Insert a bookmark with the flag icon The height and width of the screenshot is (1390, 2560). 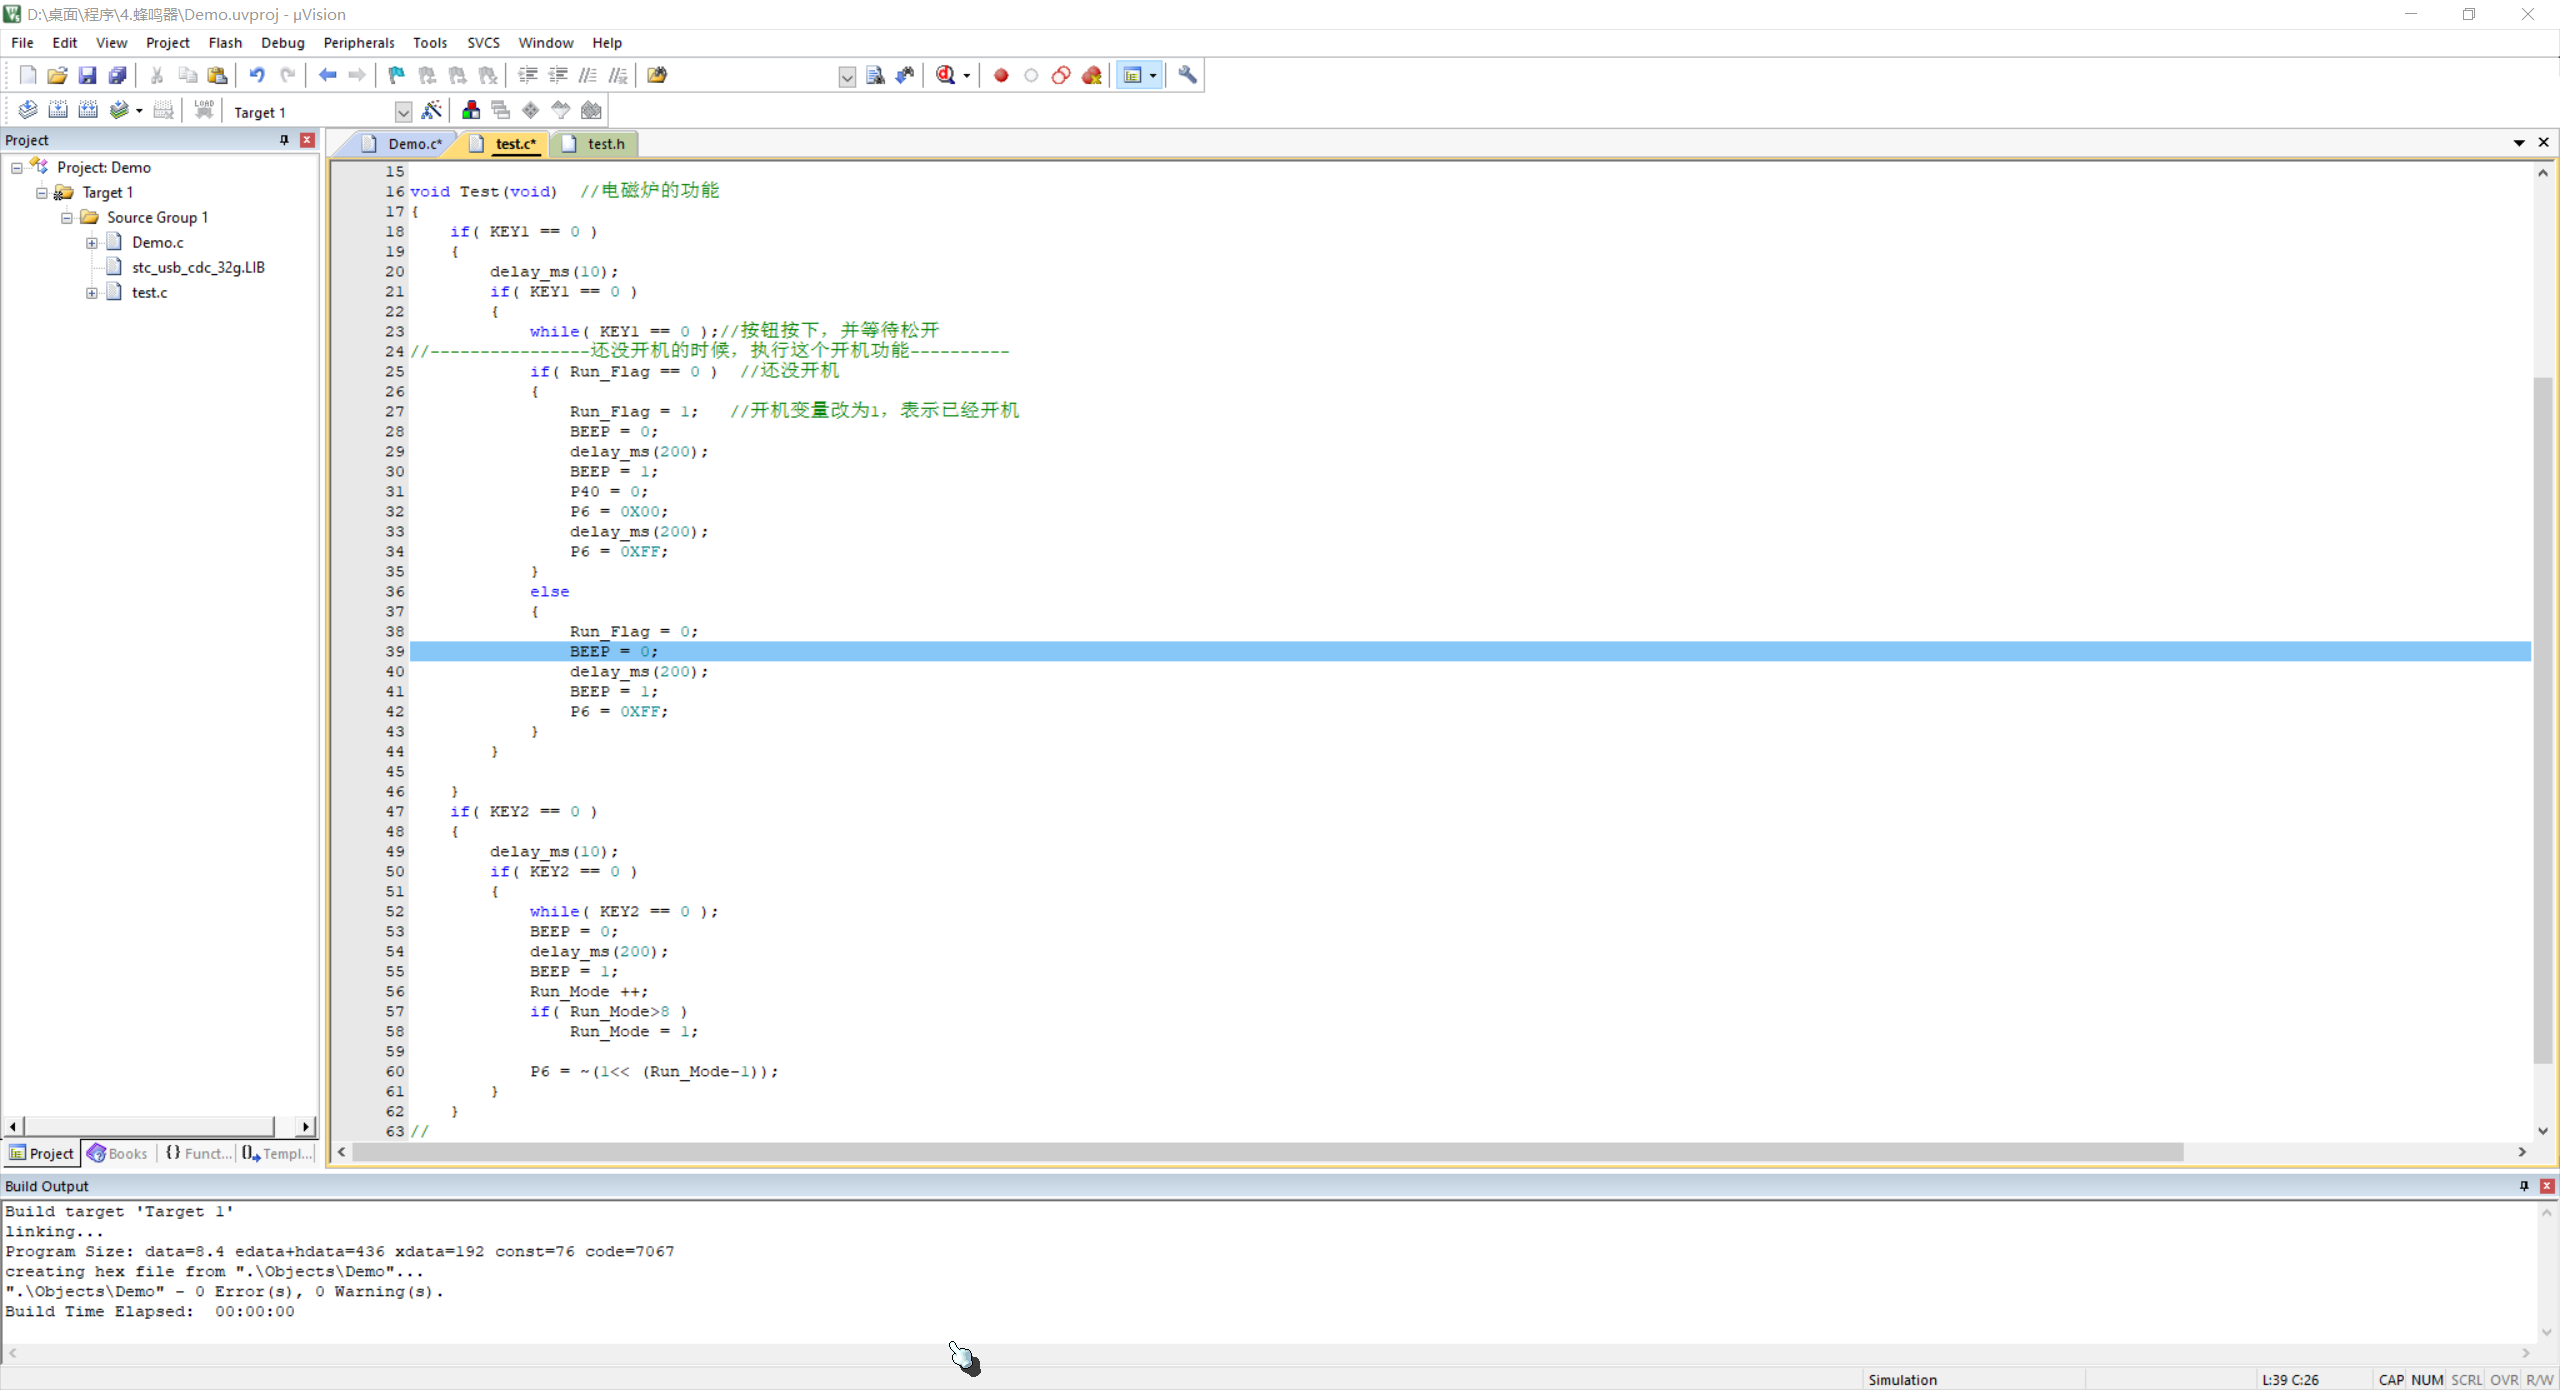397,75
